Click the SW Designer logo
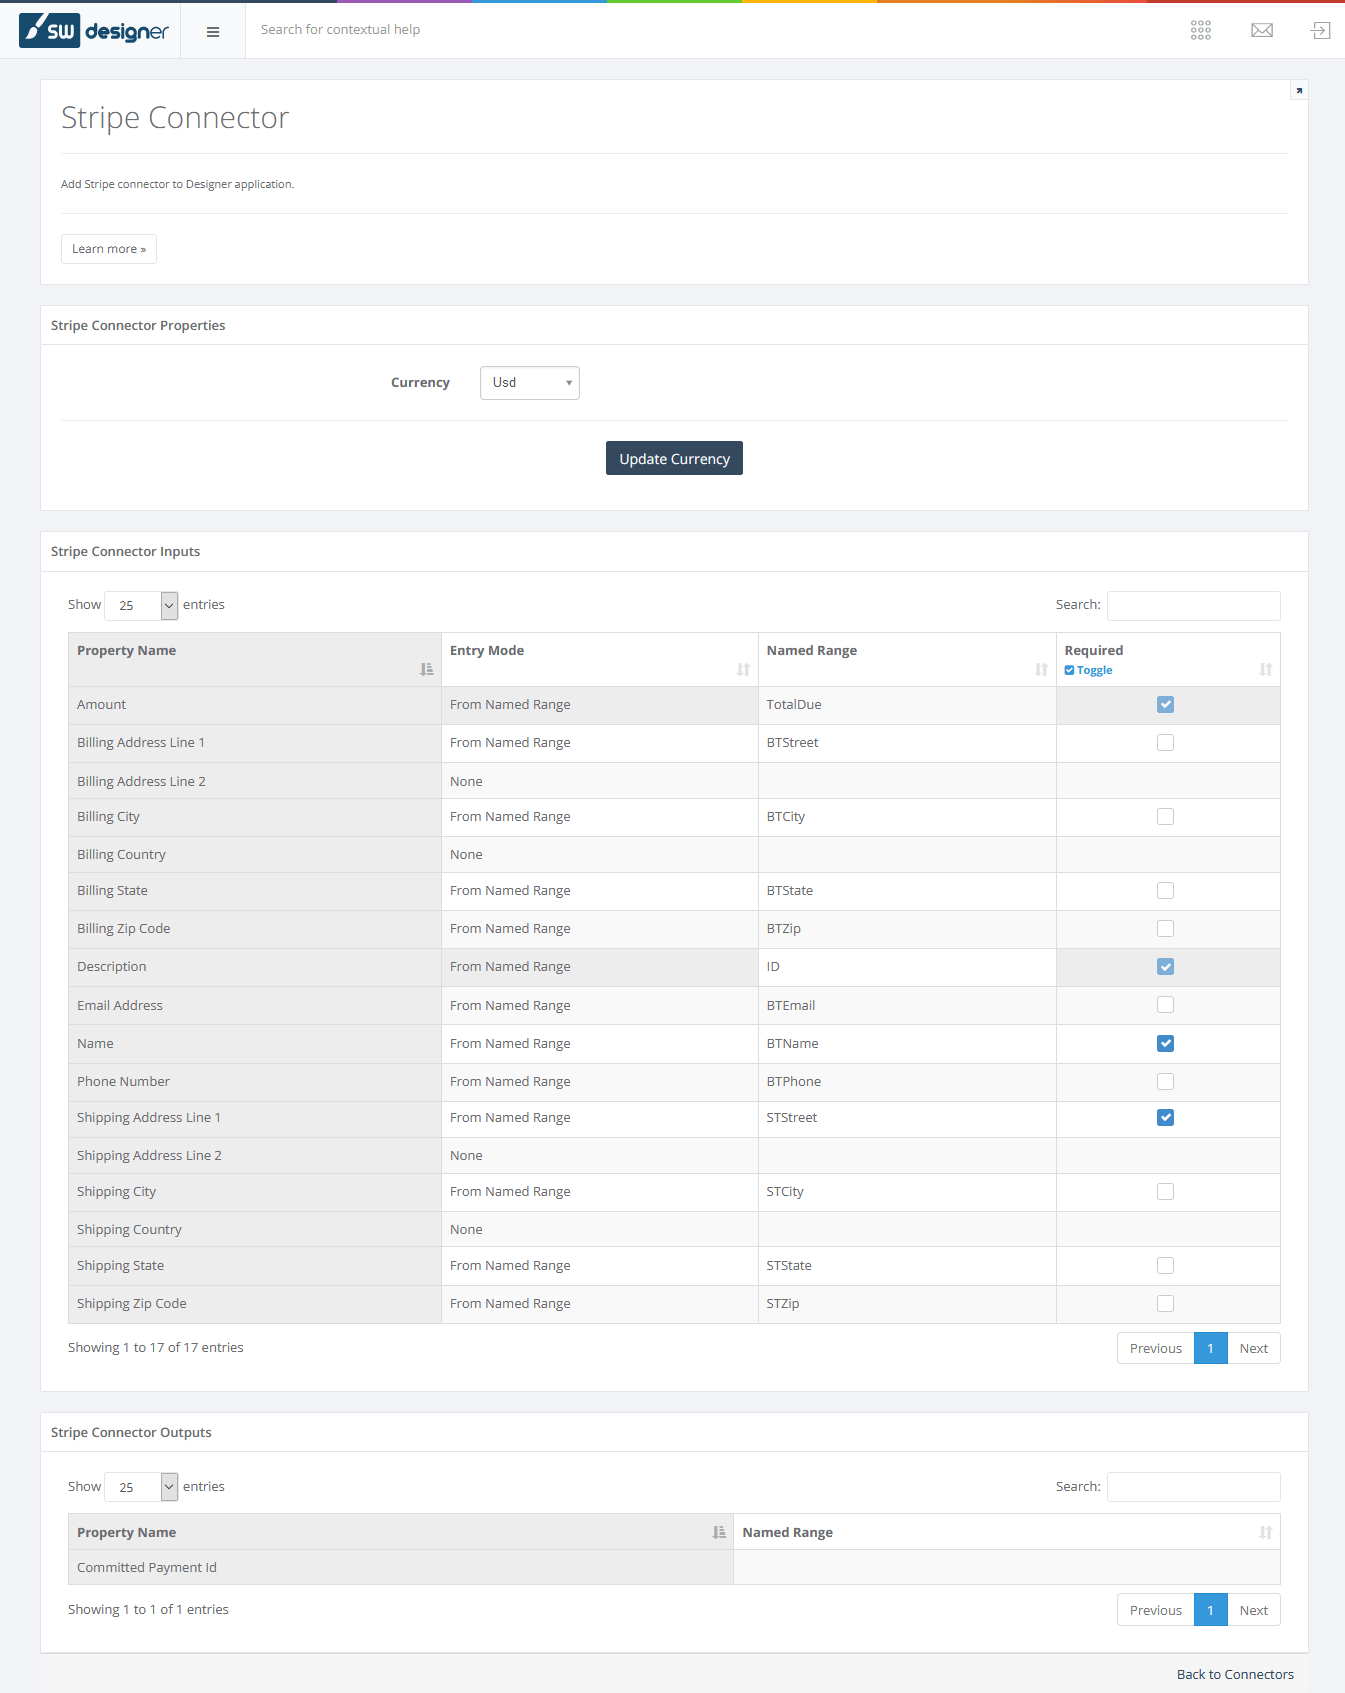 (94, 31)
